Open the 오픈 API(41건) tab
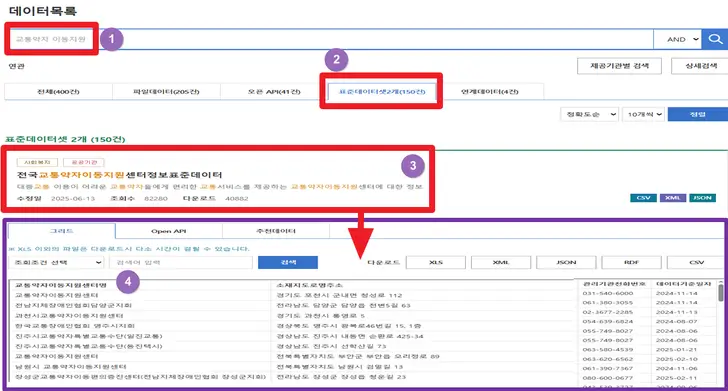 274,91
